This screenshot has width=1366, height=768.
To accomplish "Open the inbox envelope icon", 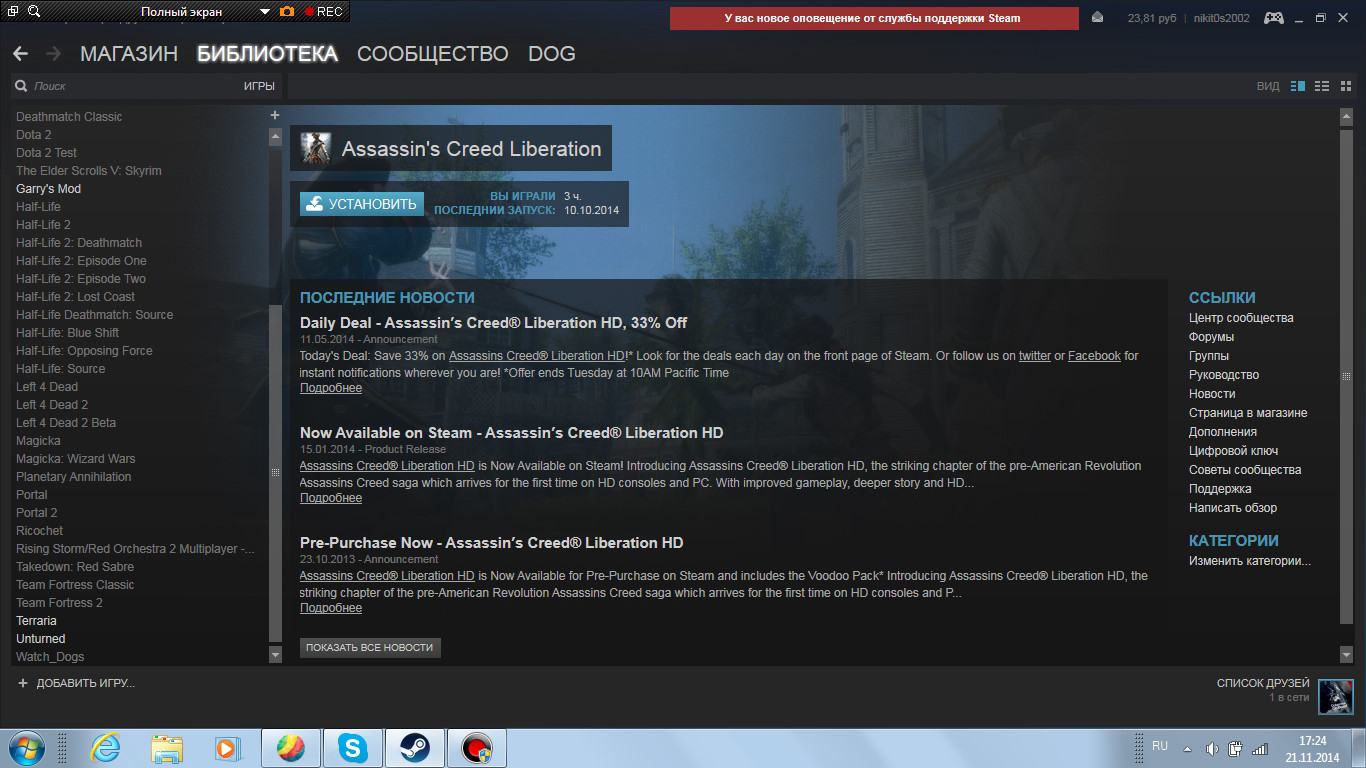I will click(x=1098, y=18).
